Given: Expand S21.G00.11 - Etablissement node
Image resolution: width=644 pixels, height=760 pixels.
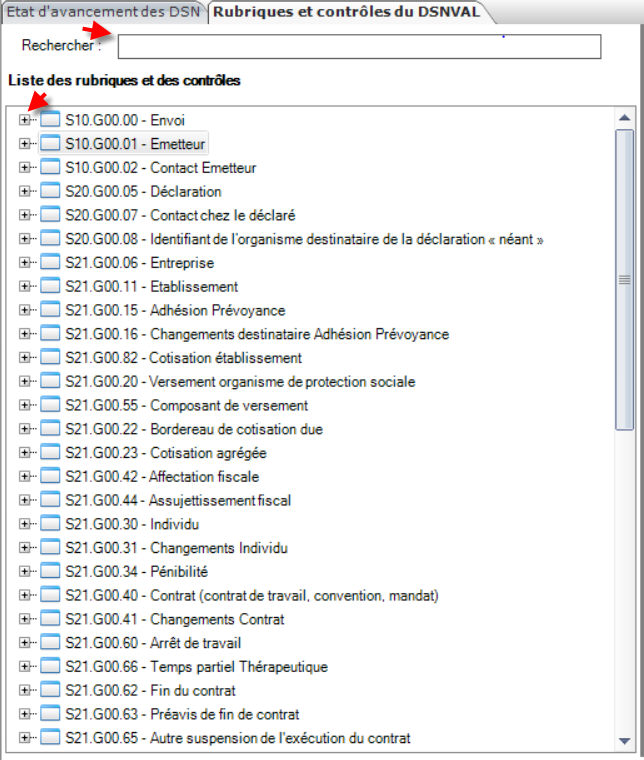Looking at the screenshot, I should pos(24,285).
